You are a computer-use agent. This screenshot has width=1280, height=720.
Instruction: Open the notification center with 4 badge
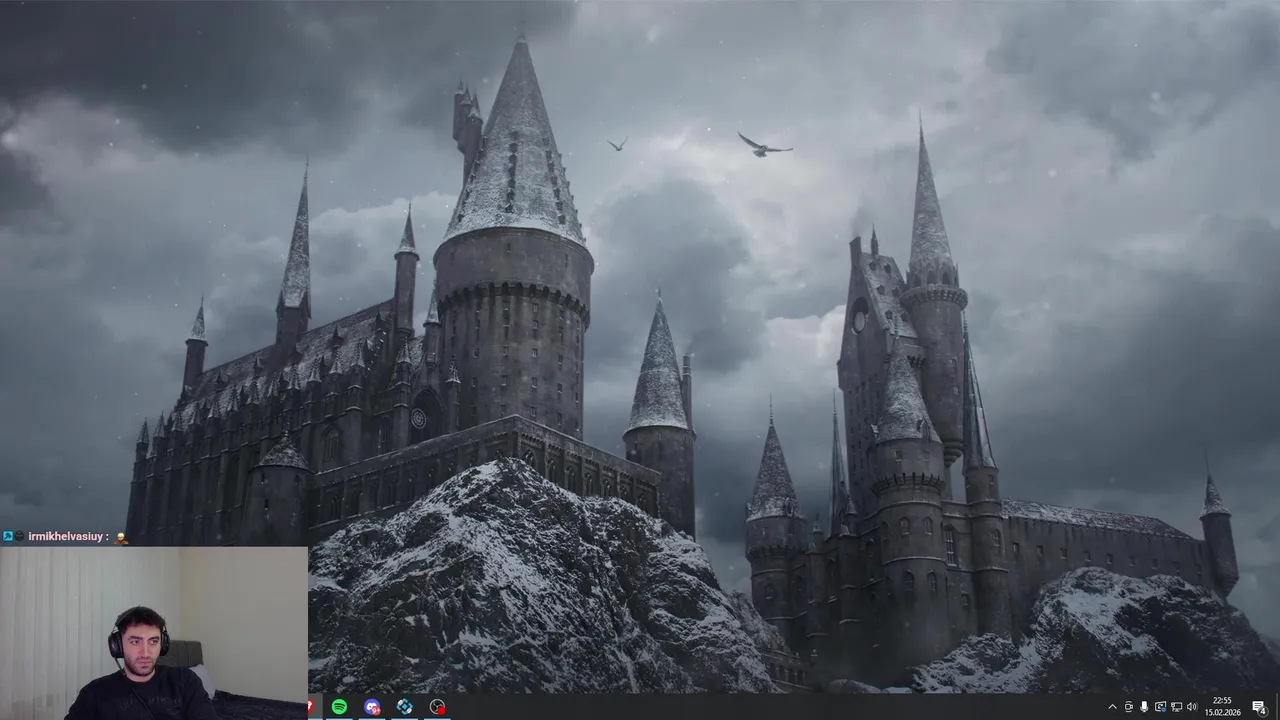click(x=1259, y=707)
